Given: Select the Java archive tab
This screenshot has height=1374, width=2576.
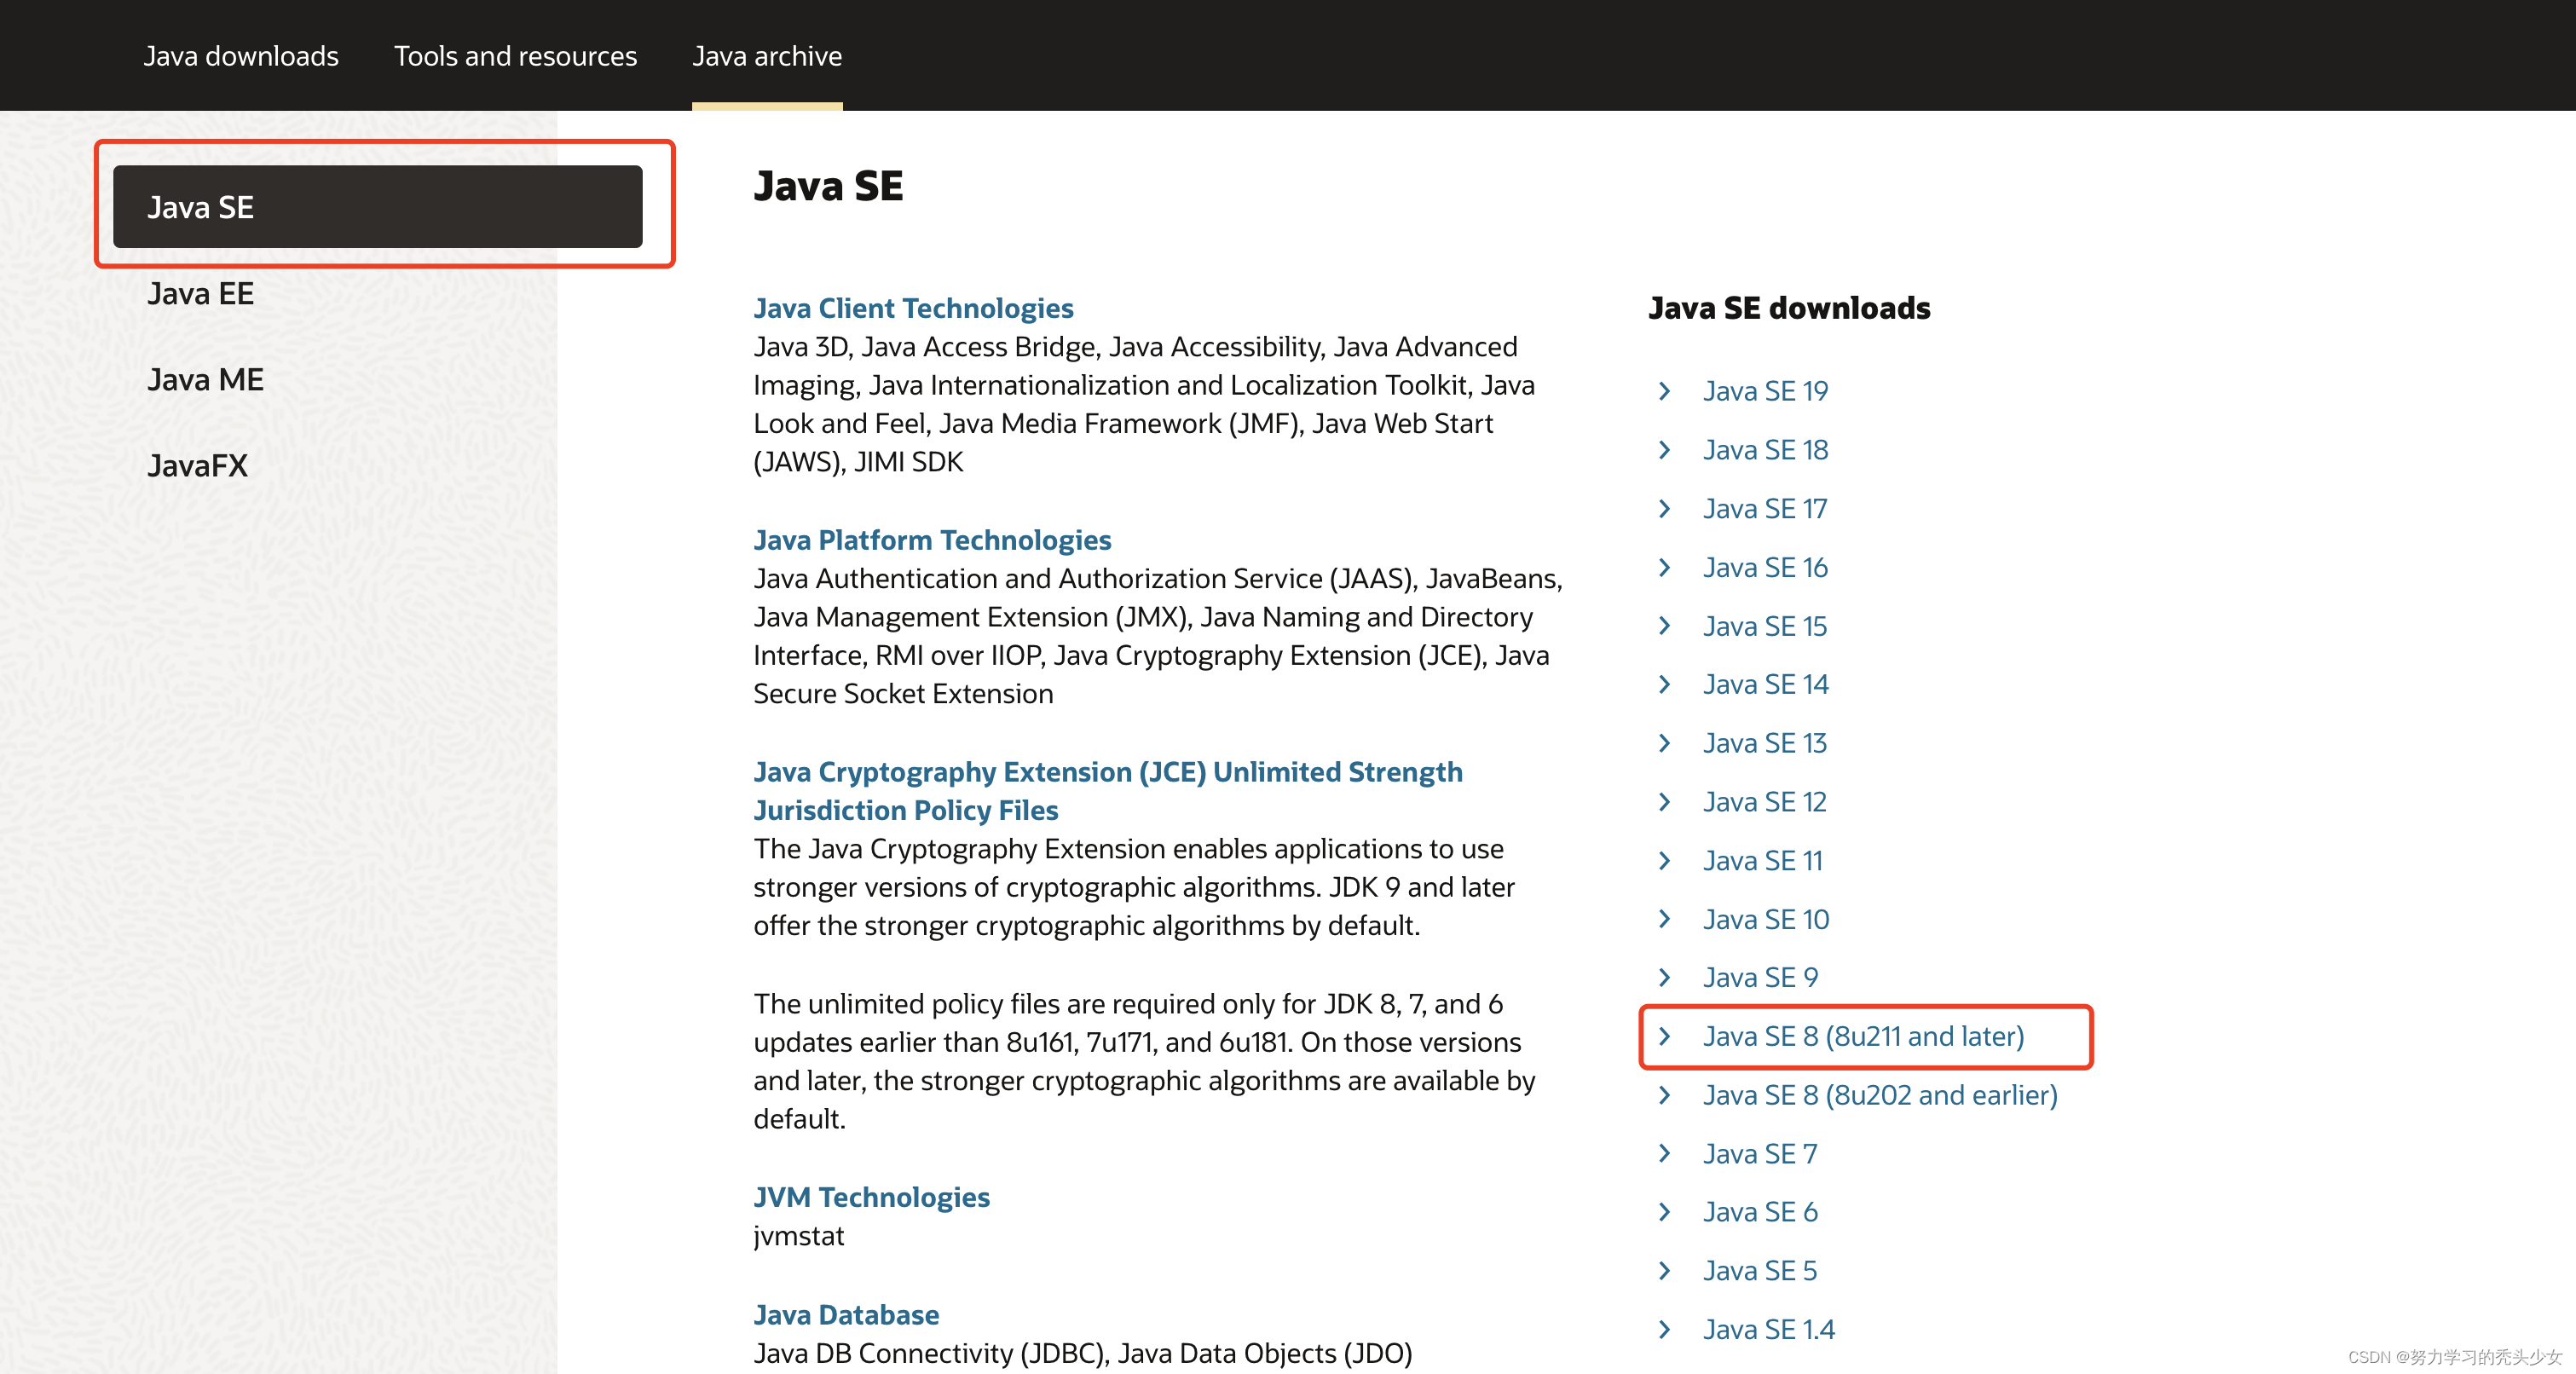Looking at the screenshot, I should [767, 56].
